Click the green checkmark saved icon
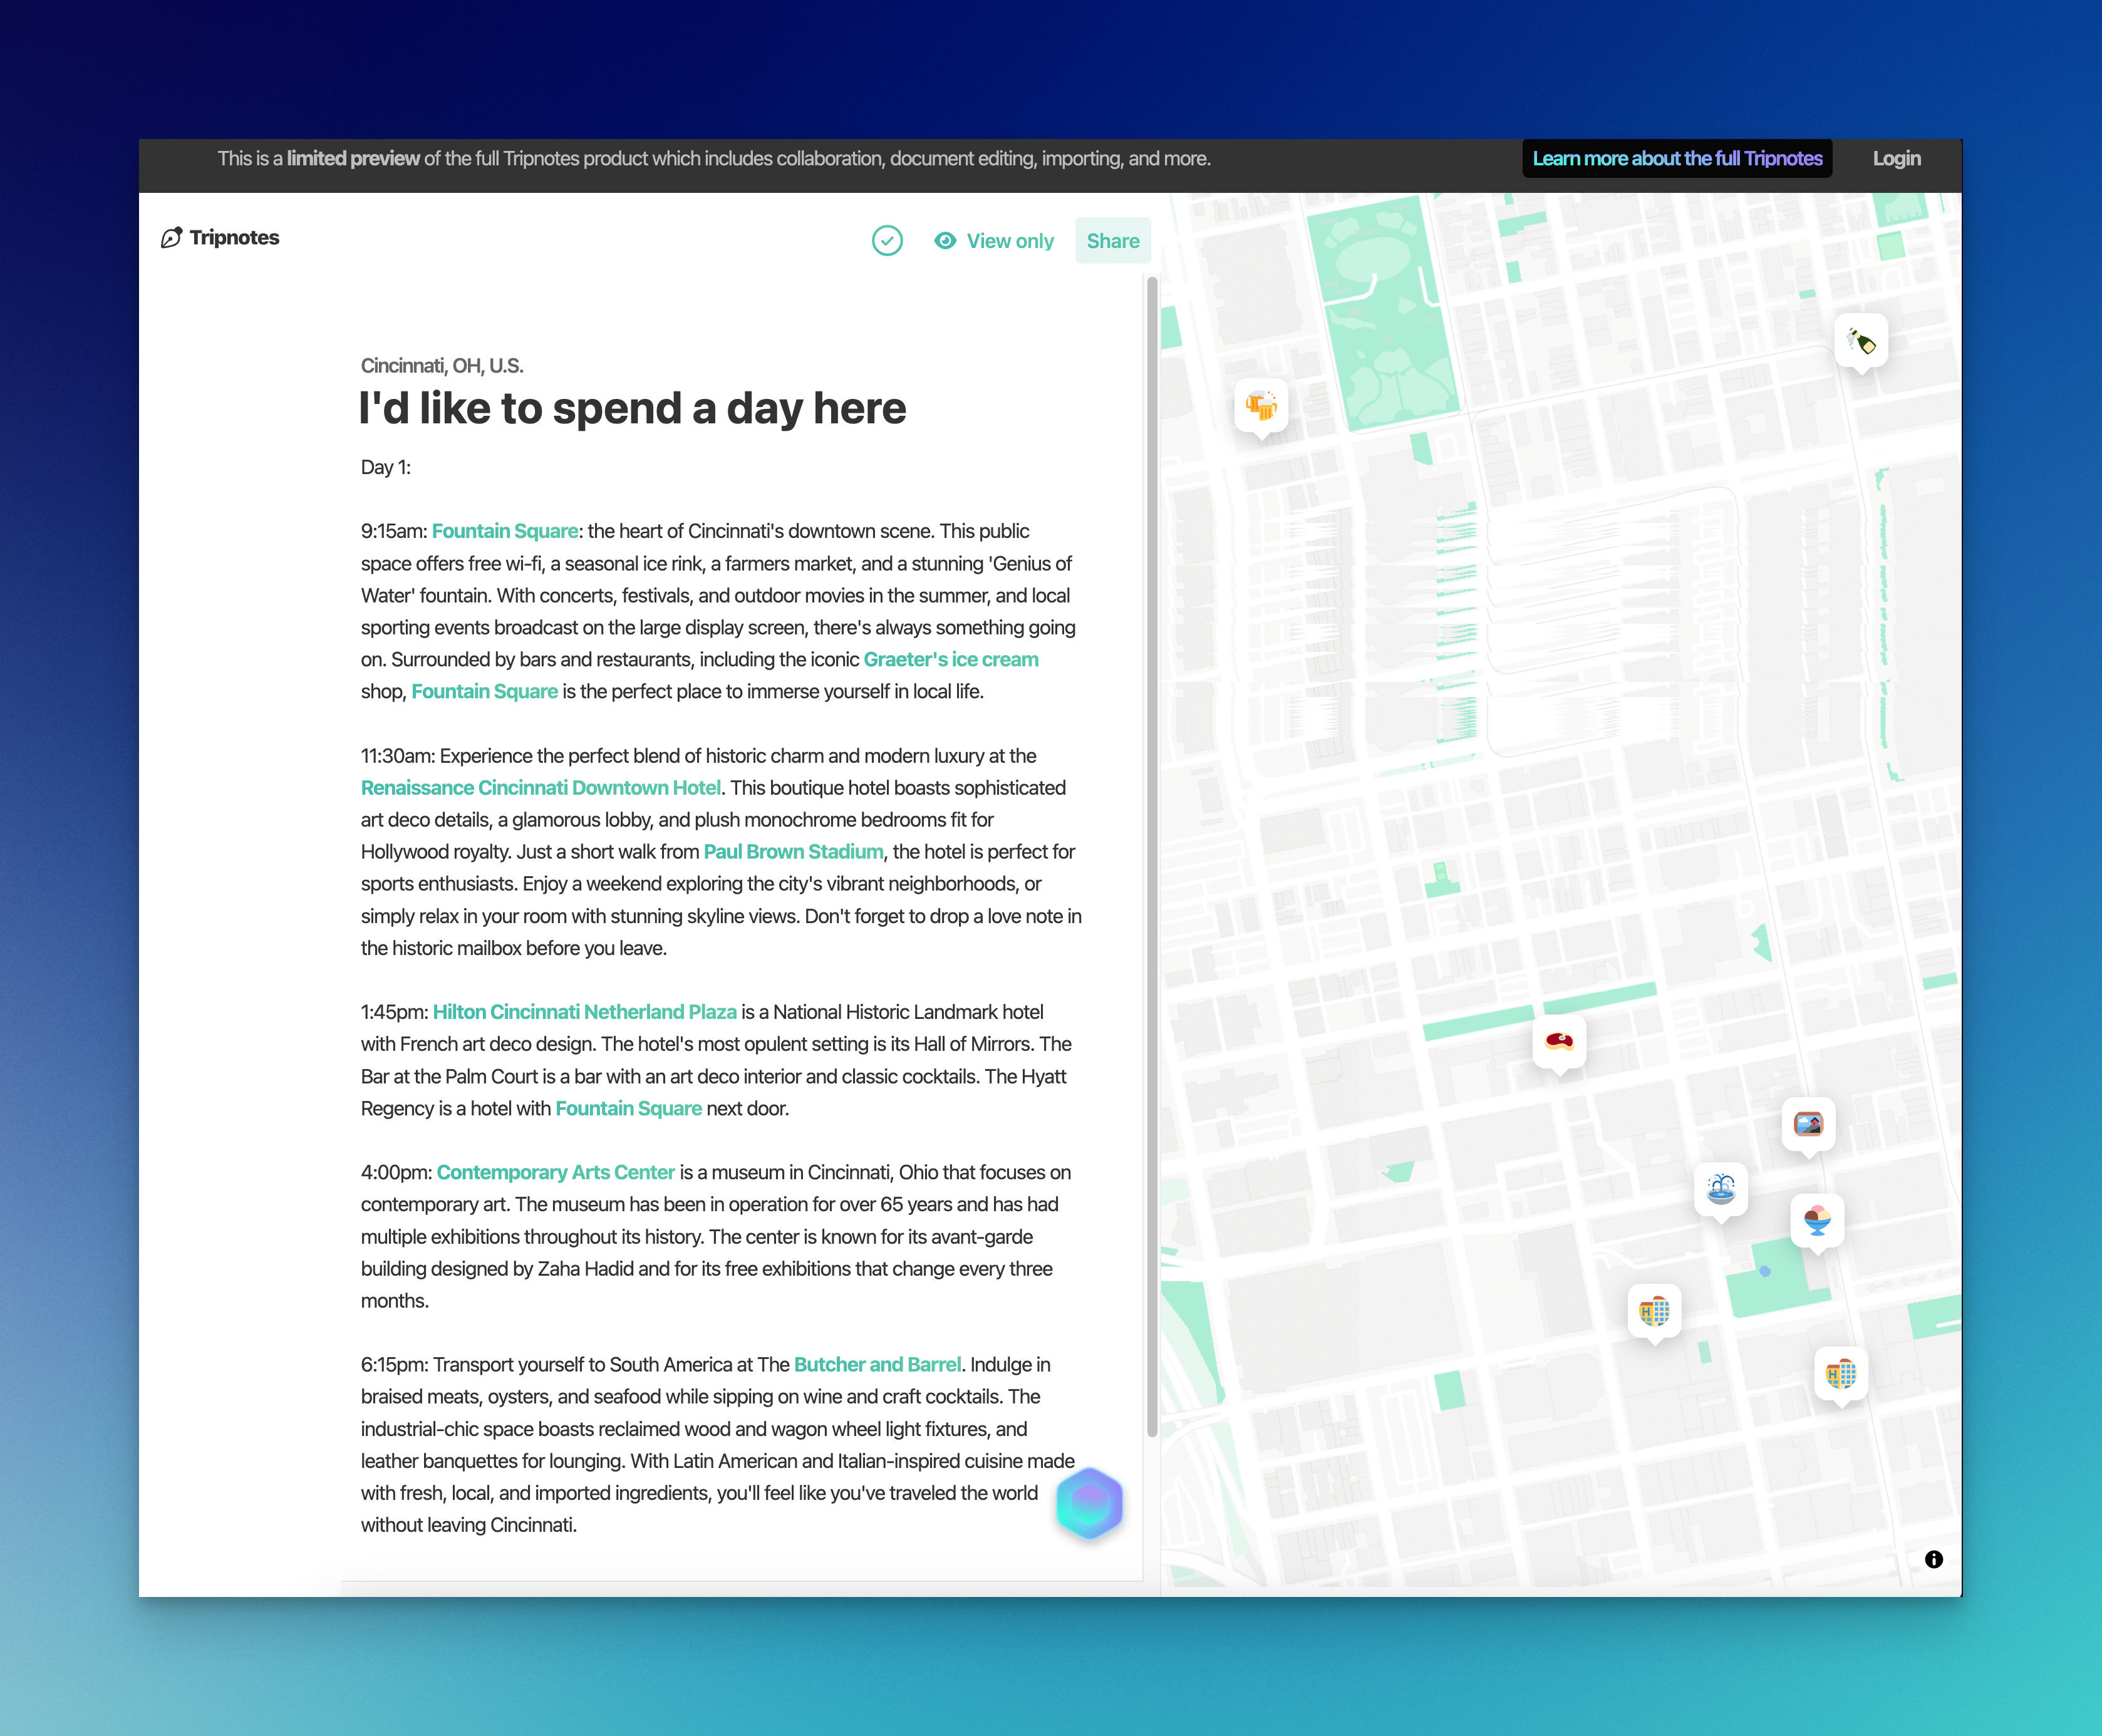Viewport: 2102px width, 1736px height. click(887, 241)
